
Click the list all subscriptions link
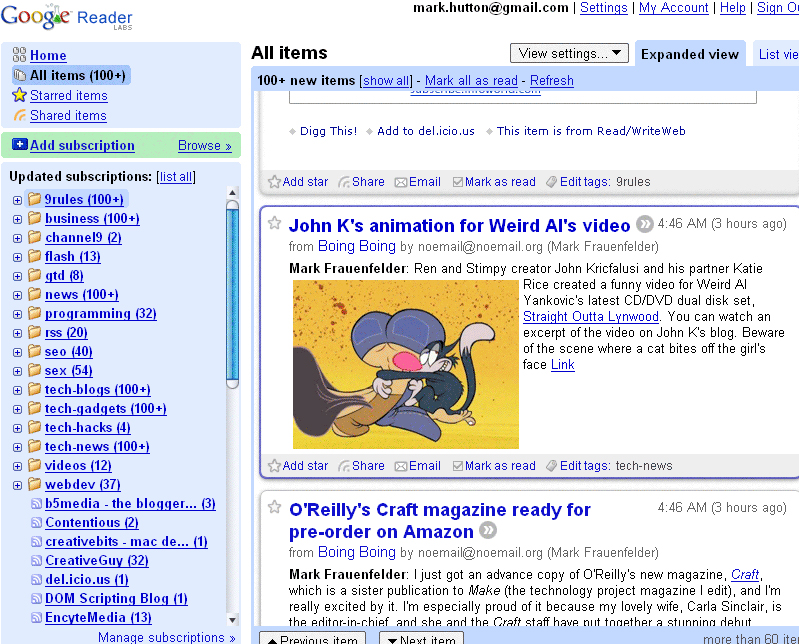click(x=176, y=177)
